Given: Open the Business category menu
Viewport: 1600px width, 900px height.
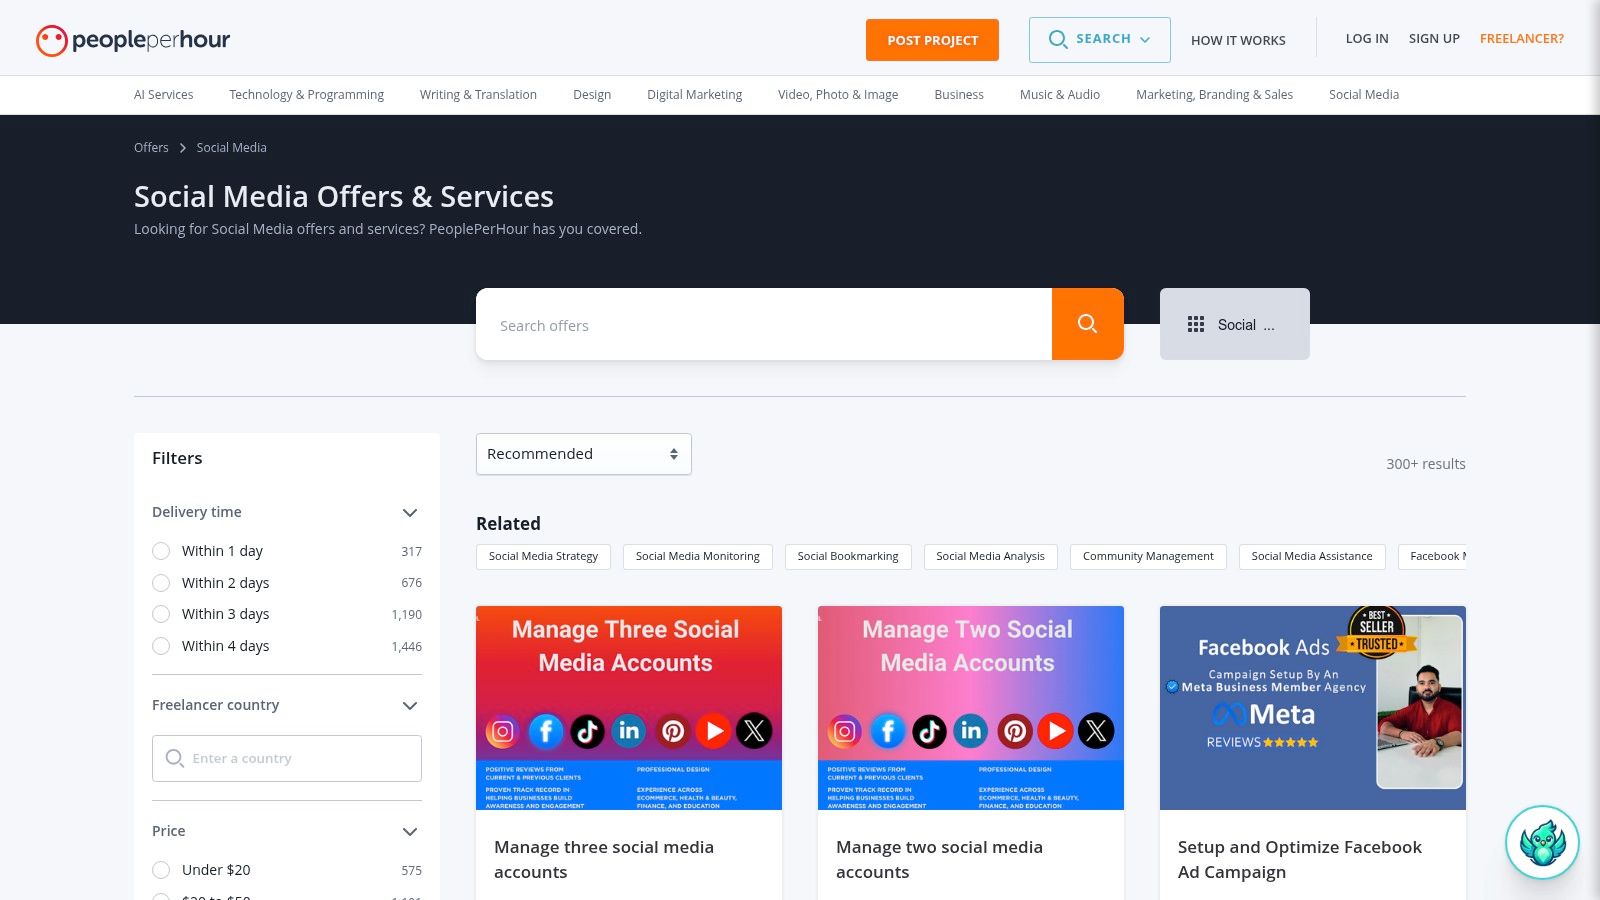Looking at the screenshot, I should (x=959, y=95).
